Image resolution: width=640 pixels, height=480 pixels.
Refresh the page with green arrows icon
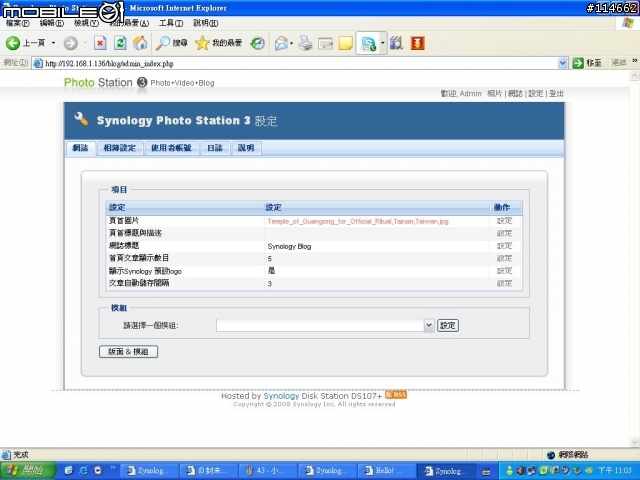click(x=120, y=43)
